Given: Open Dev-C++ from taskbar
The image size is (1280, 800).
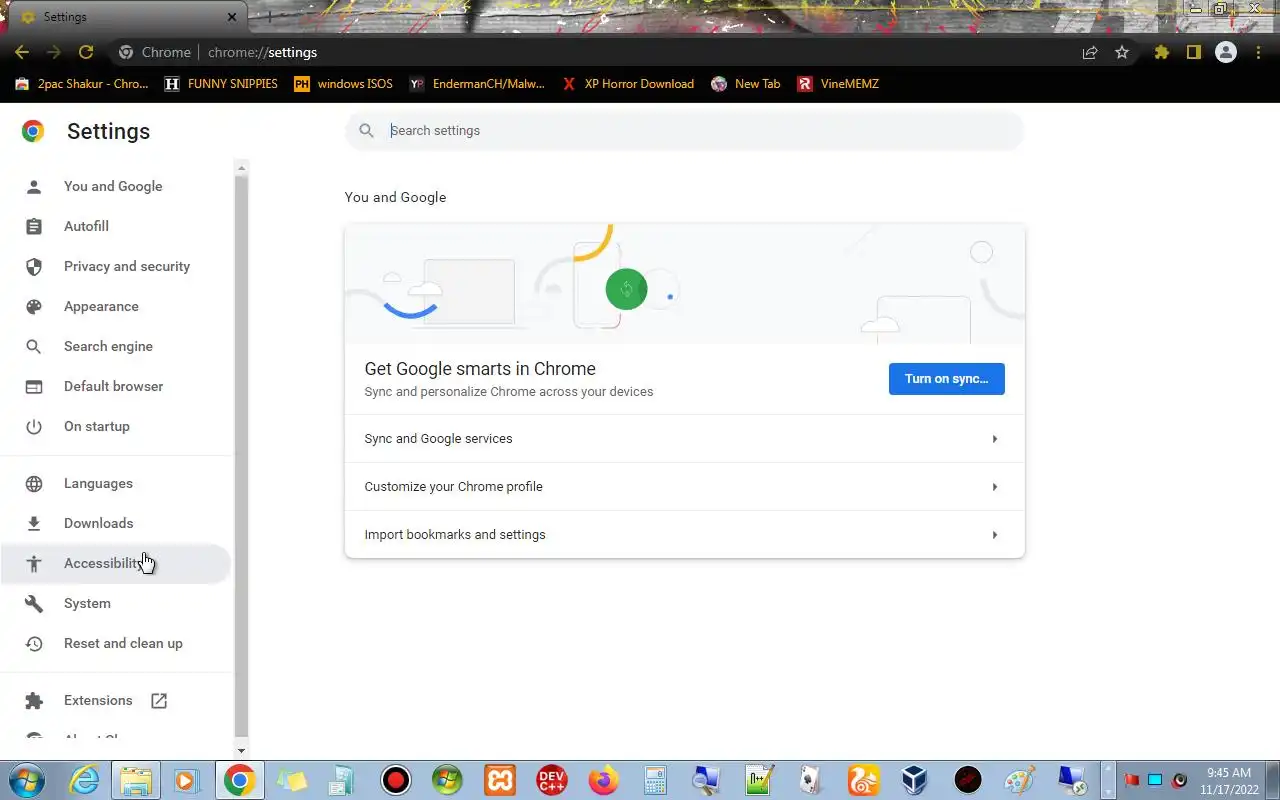Looking at the screenshot, I should click(551, 780).
